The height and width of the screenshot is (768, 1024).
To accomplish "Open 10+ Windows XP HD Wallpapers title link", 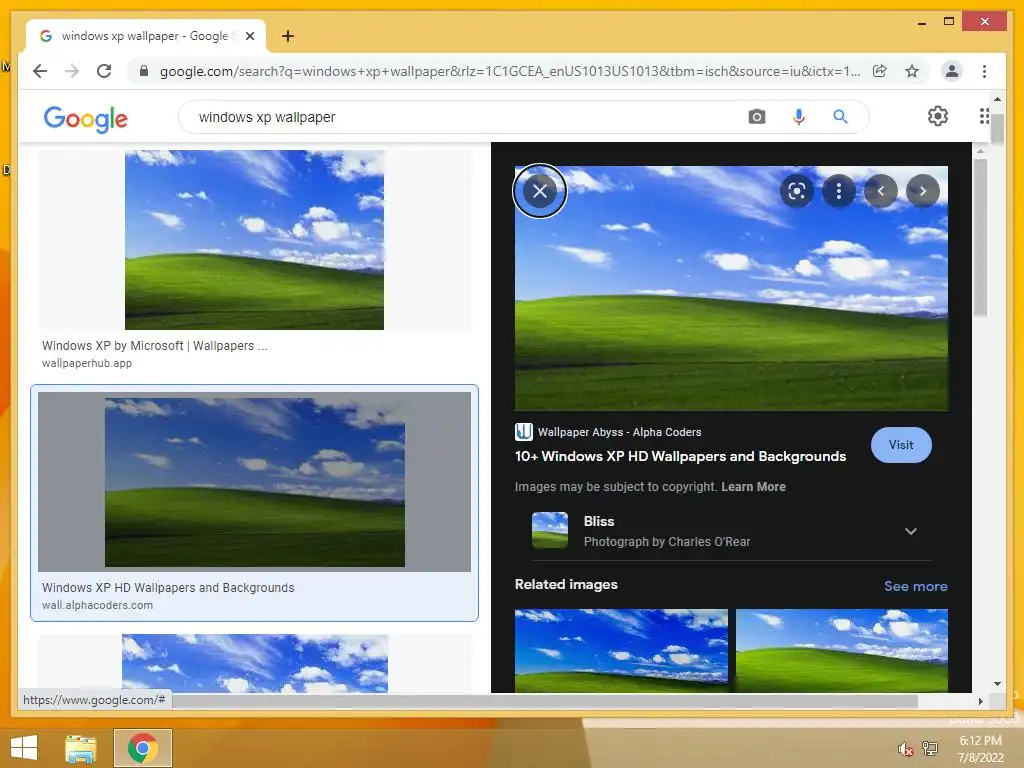I will pyautogui.click(x=680, y=456).
